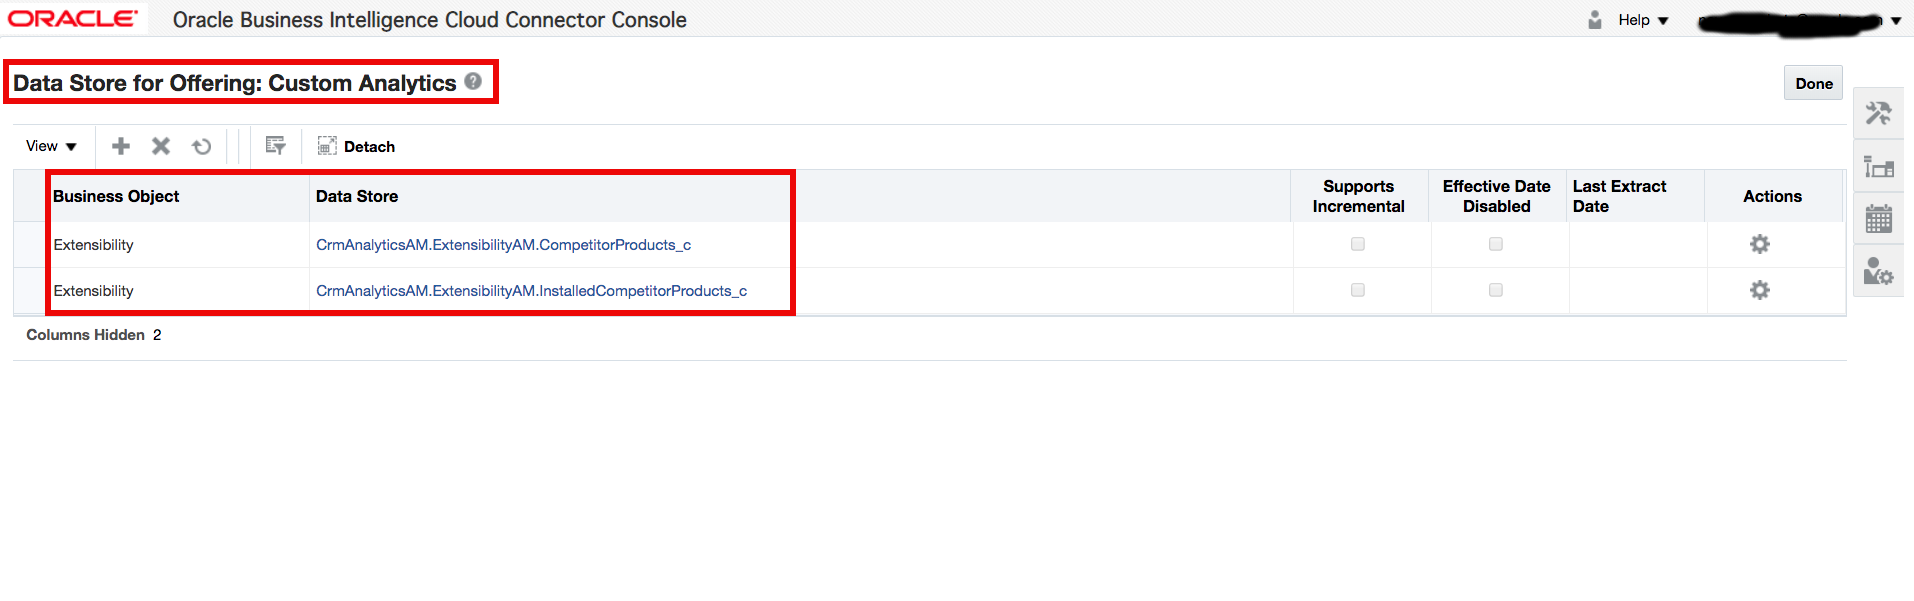Open the extract schedules calendar icon in sidebar
Viewport: 1914px width, 601px height.
(1878, 218)
